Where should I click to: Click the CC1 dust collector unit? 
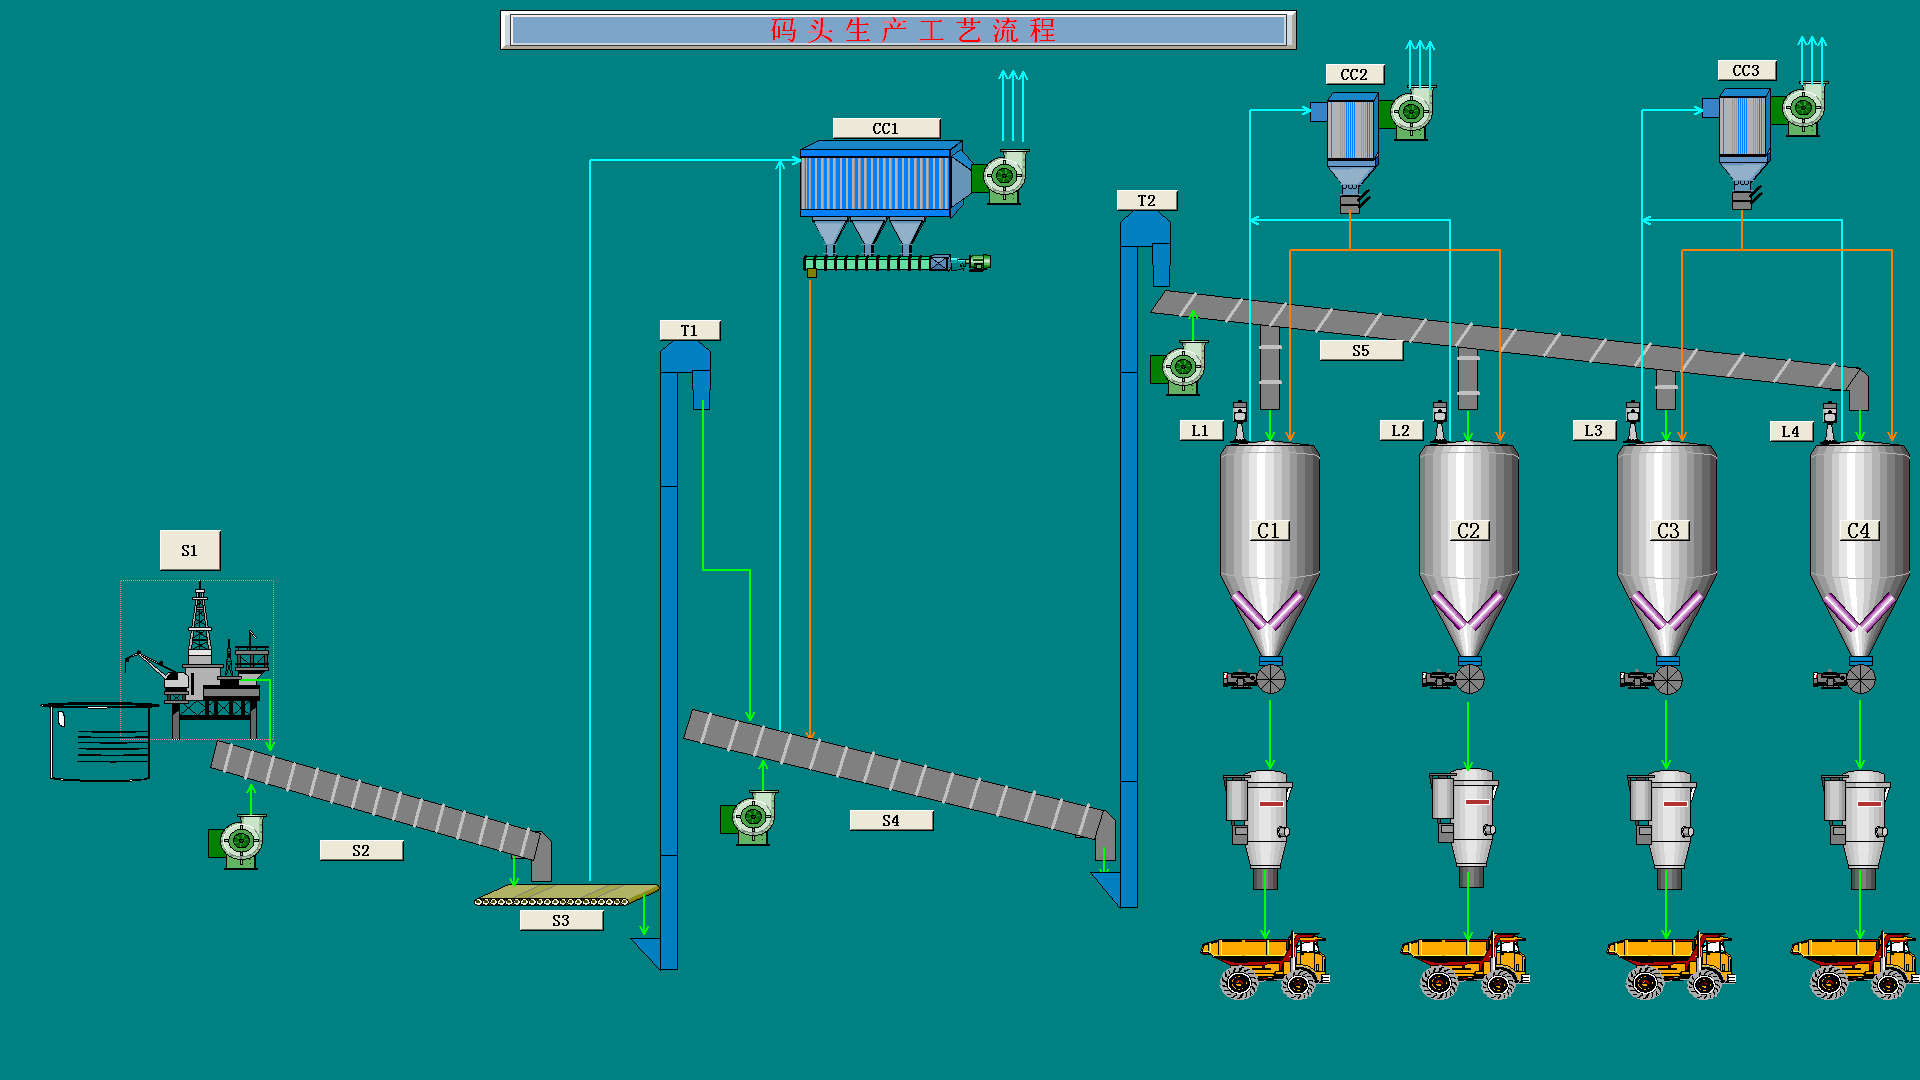click(x=876, y=182)
